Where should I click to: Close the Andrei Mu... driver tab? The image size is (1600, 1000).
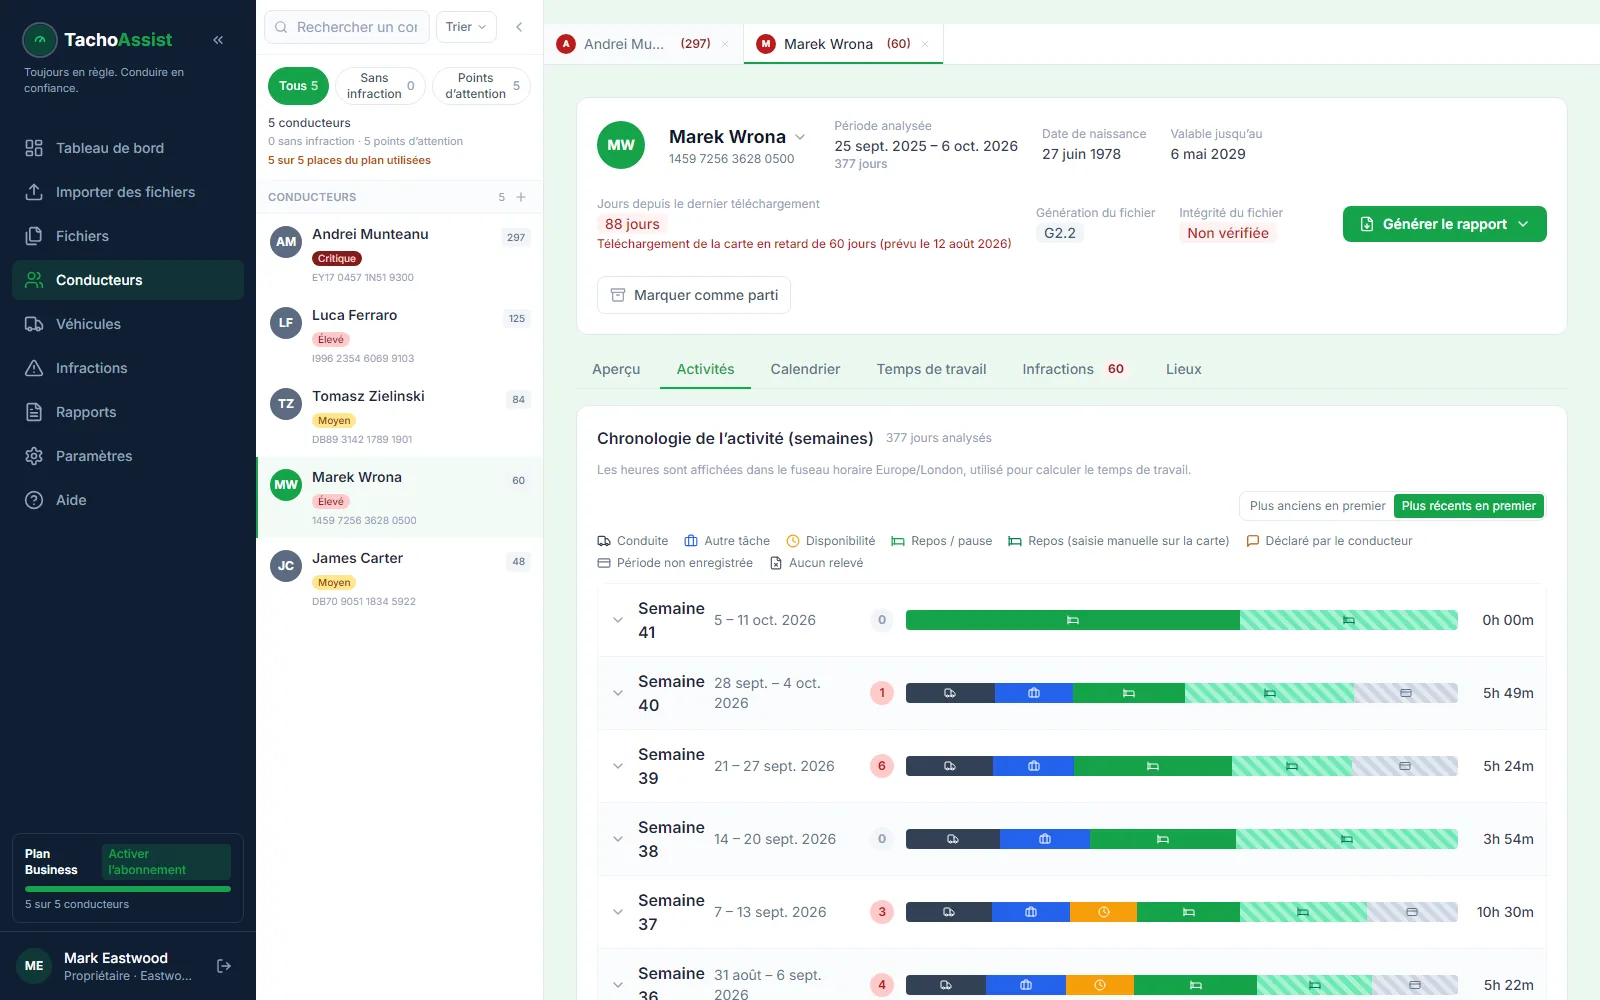pyautogui.click(x=725, y=44)
